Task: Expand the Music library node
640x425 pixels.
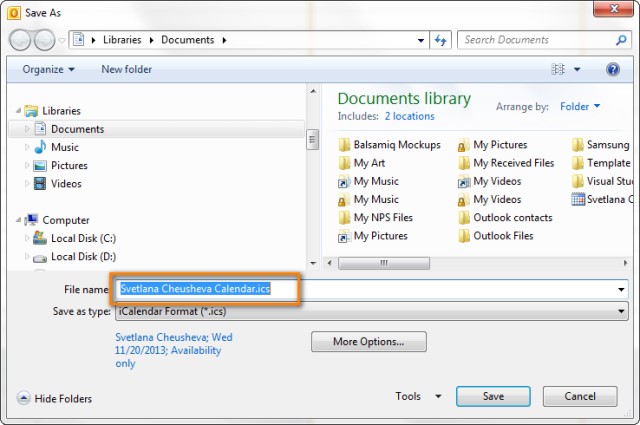Action: pos(27,147)
